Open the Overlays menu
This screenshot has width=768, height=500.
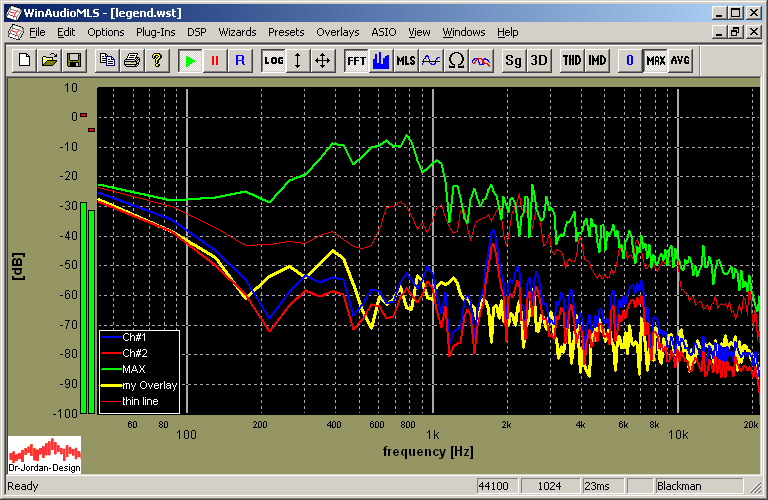pos(337,32)
